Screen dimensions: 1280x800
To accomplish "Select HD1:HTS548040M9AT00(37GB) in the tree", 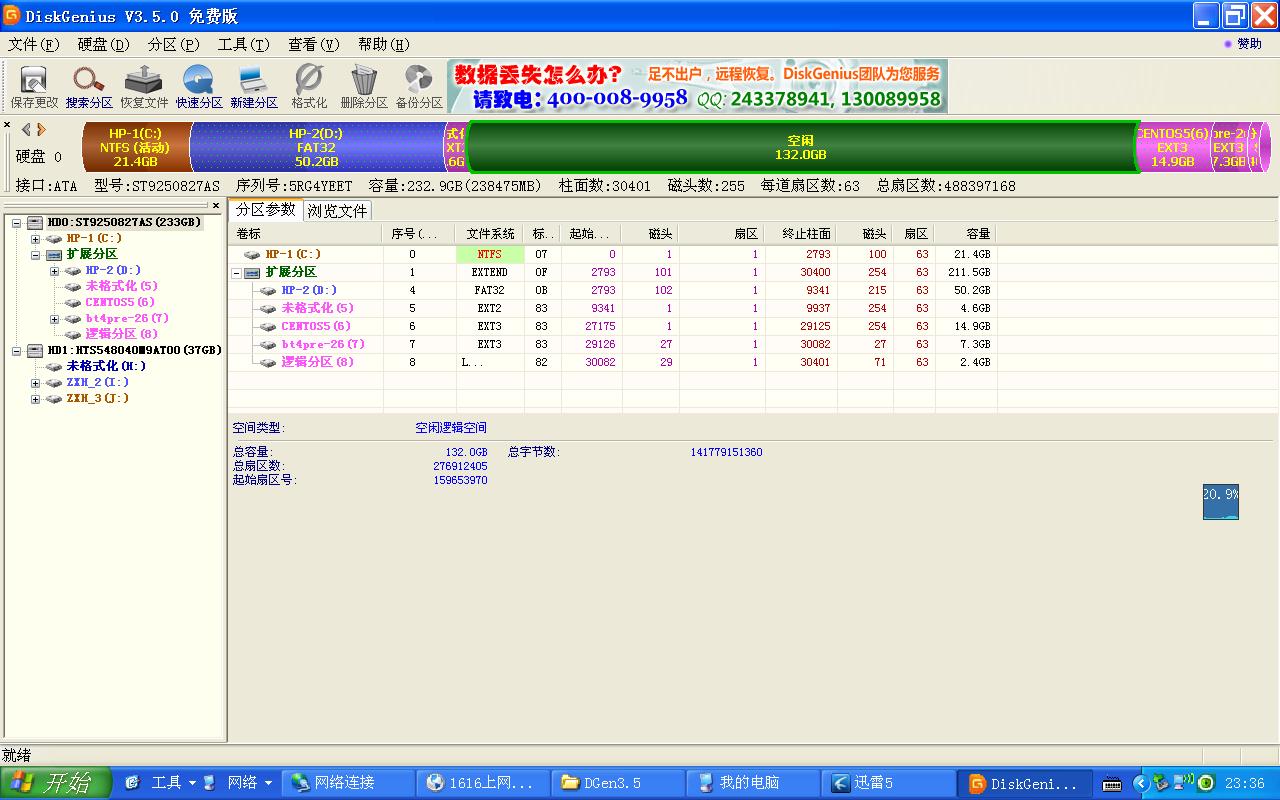I will tap(134, 350).
